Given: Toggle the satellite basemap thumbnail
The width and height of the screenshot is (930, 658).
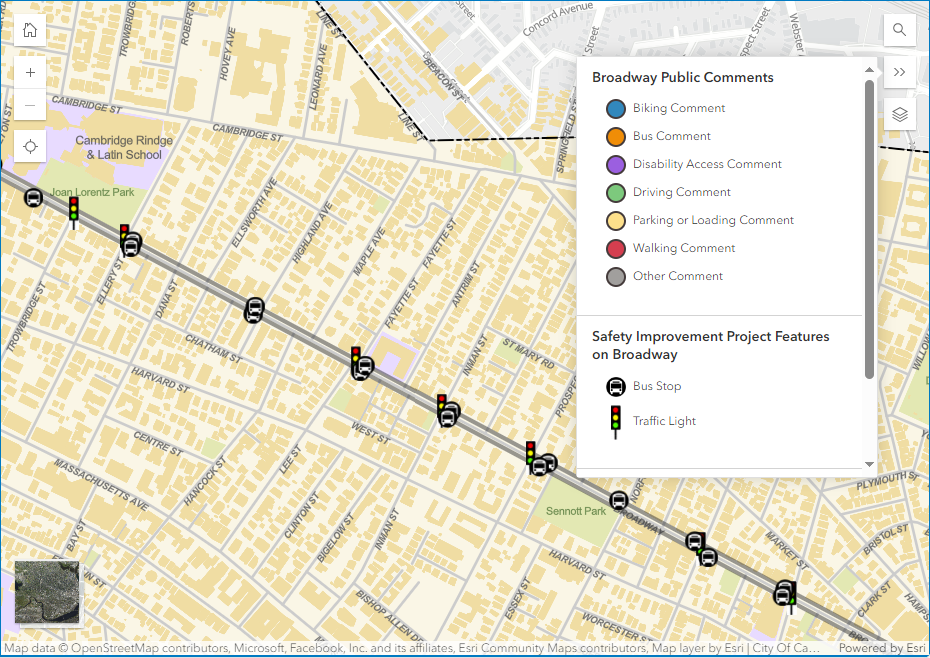Looking at the screenshot, I should 48,593.
